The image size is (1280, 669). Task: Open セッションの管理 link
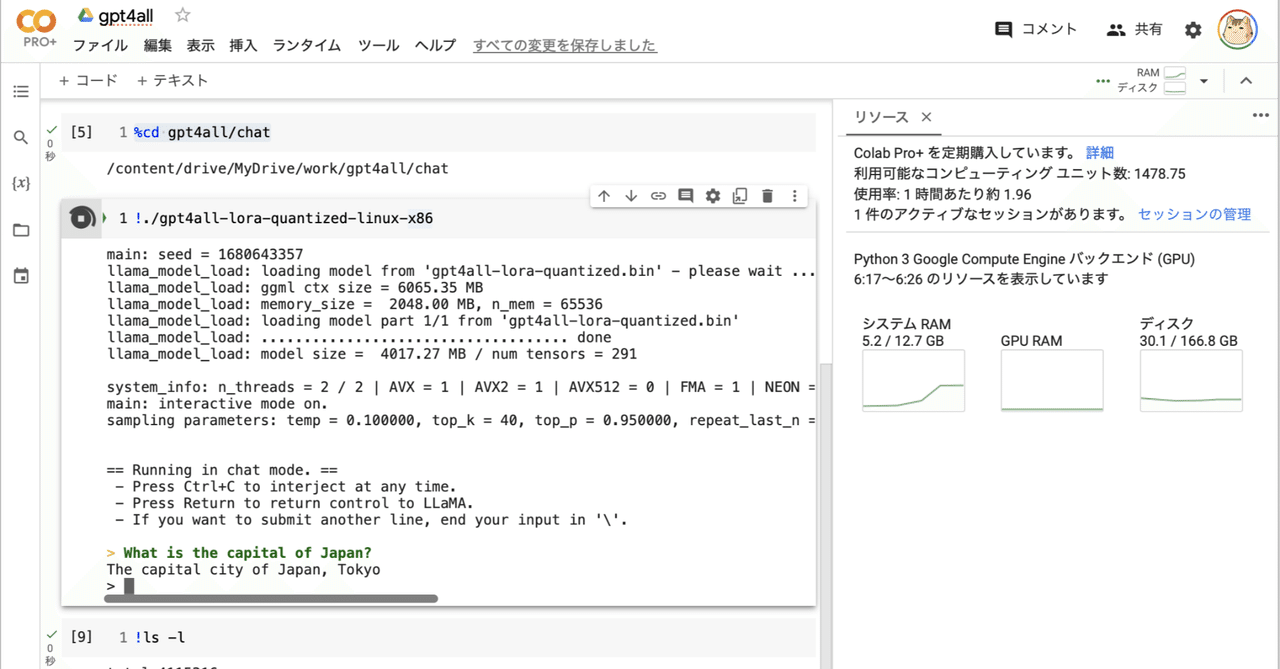pyautogui.click(x=1194, y=214)
